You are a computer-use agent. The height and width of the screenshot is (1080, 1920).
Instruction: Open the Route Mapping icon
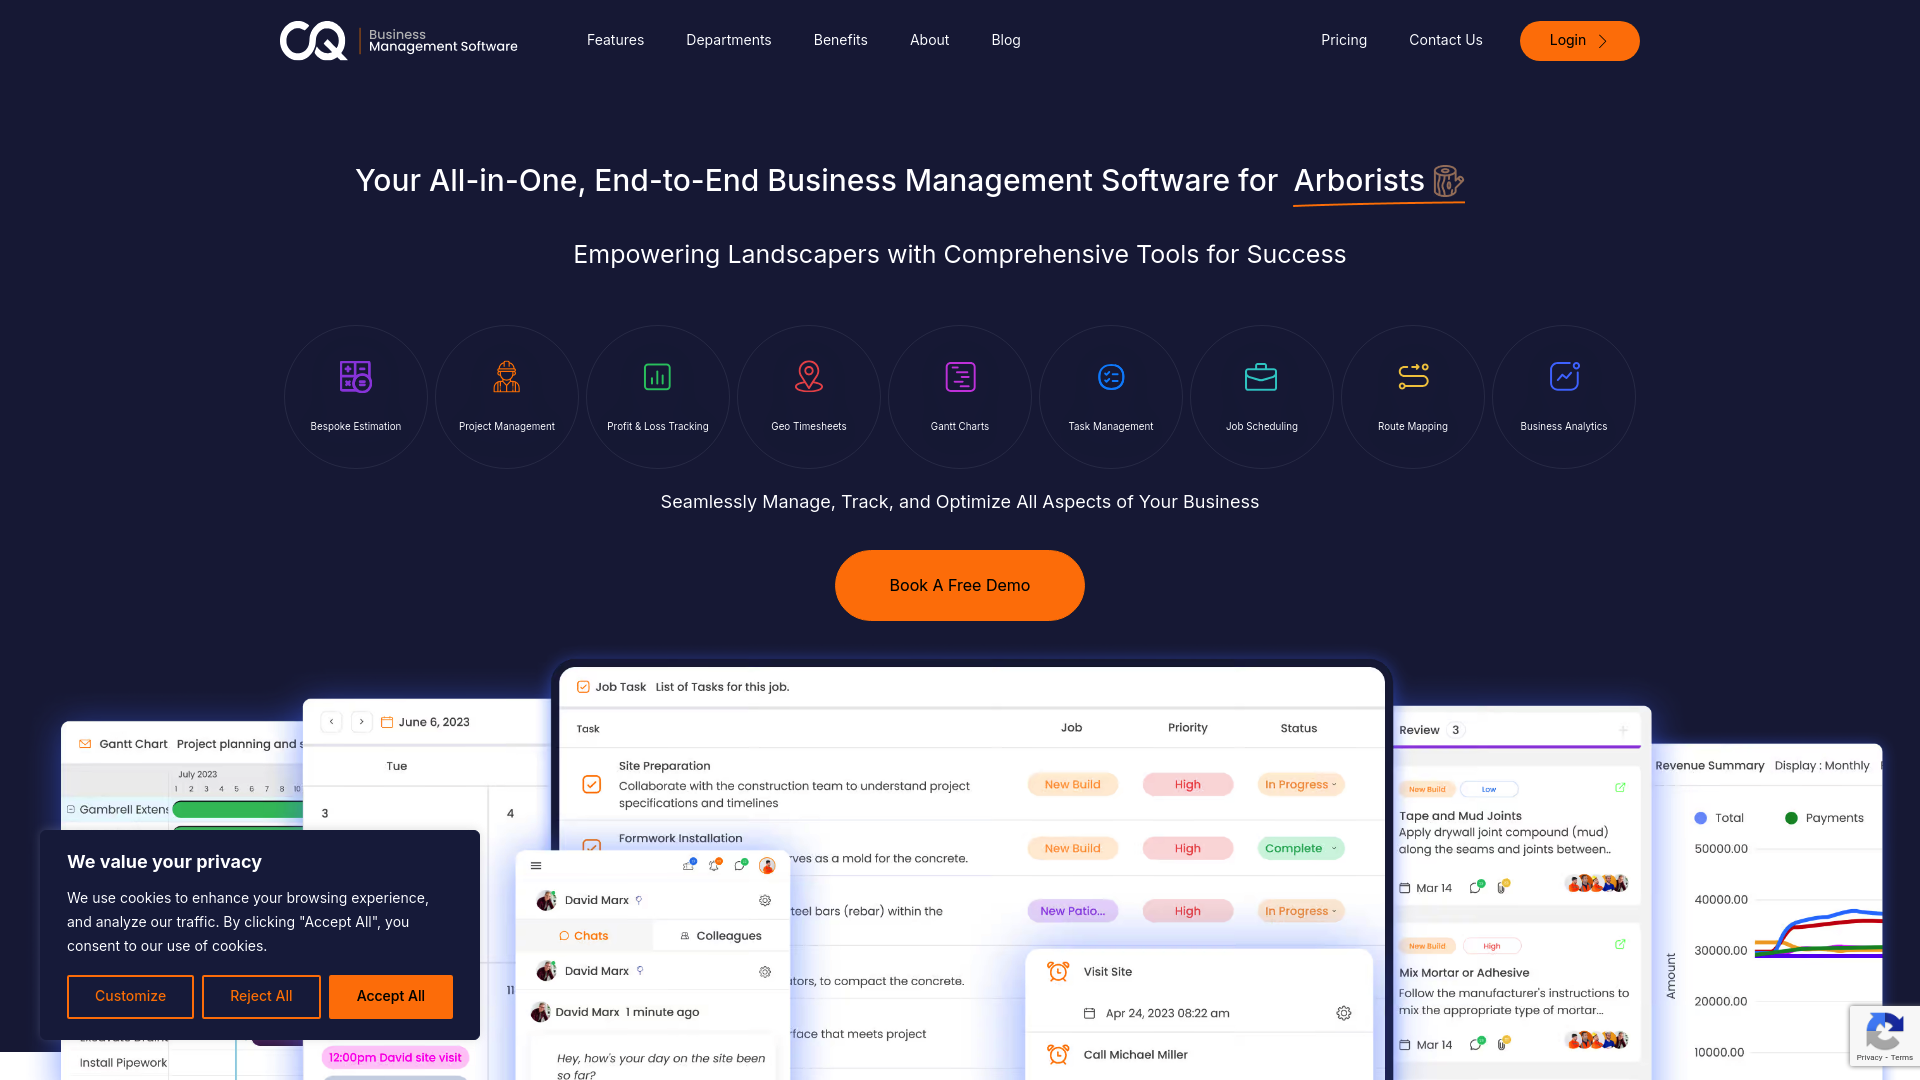point(1412,377)
